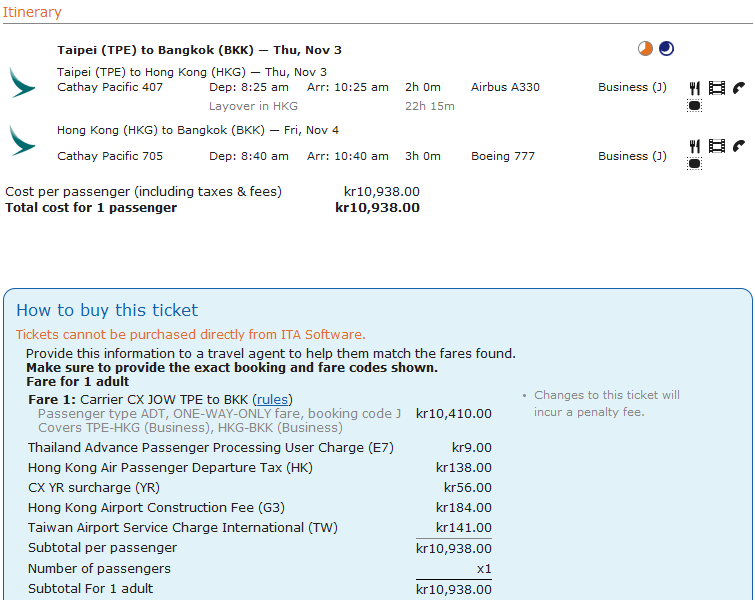Click the phone icon for Cathay Pacific 407

point(738,88)
